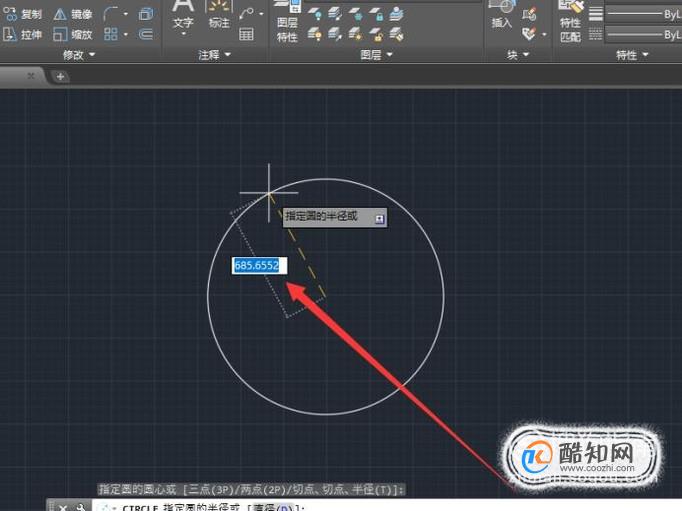
Task: Select the Copy (复制) tool
Action: pyautogui.click(x=23, y=14)
